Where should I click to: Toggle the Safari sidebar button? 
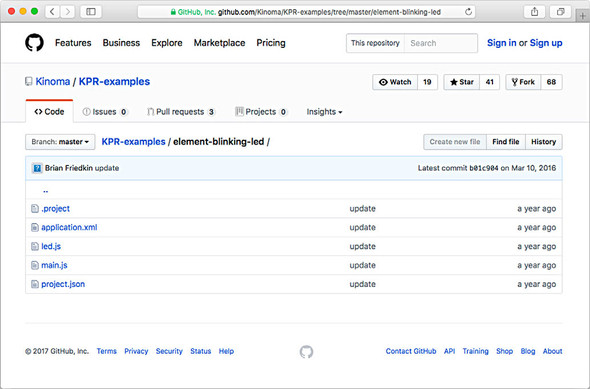pos(91,12)
